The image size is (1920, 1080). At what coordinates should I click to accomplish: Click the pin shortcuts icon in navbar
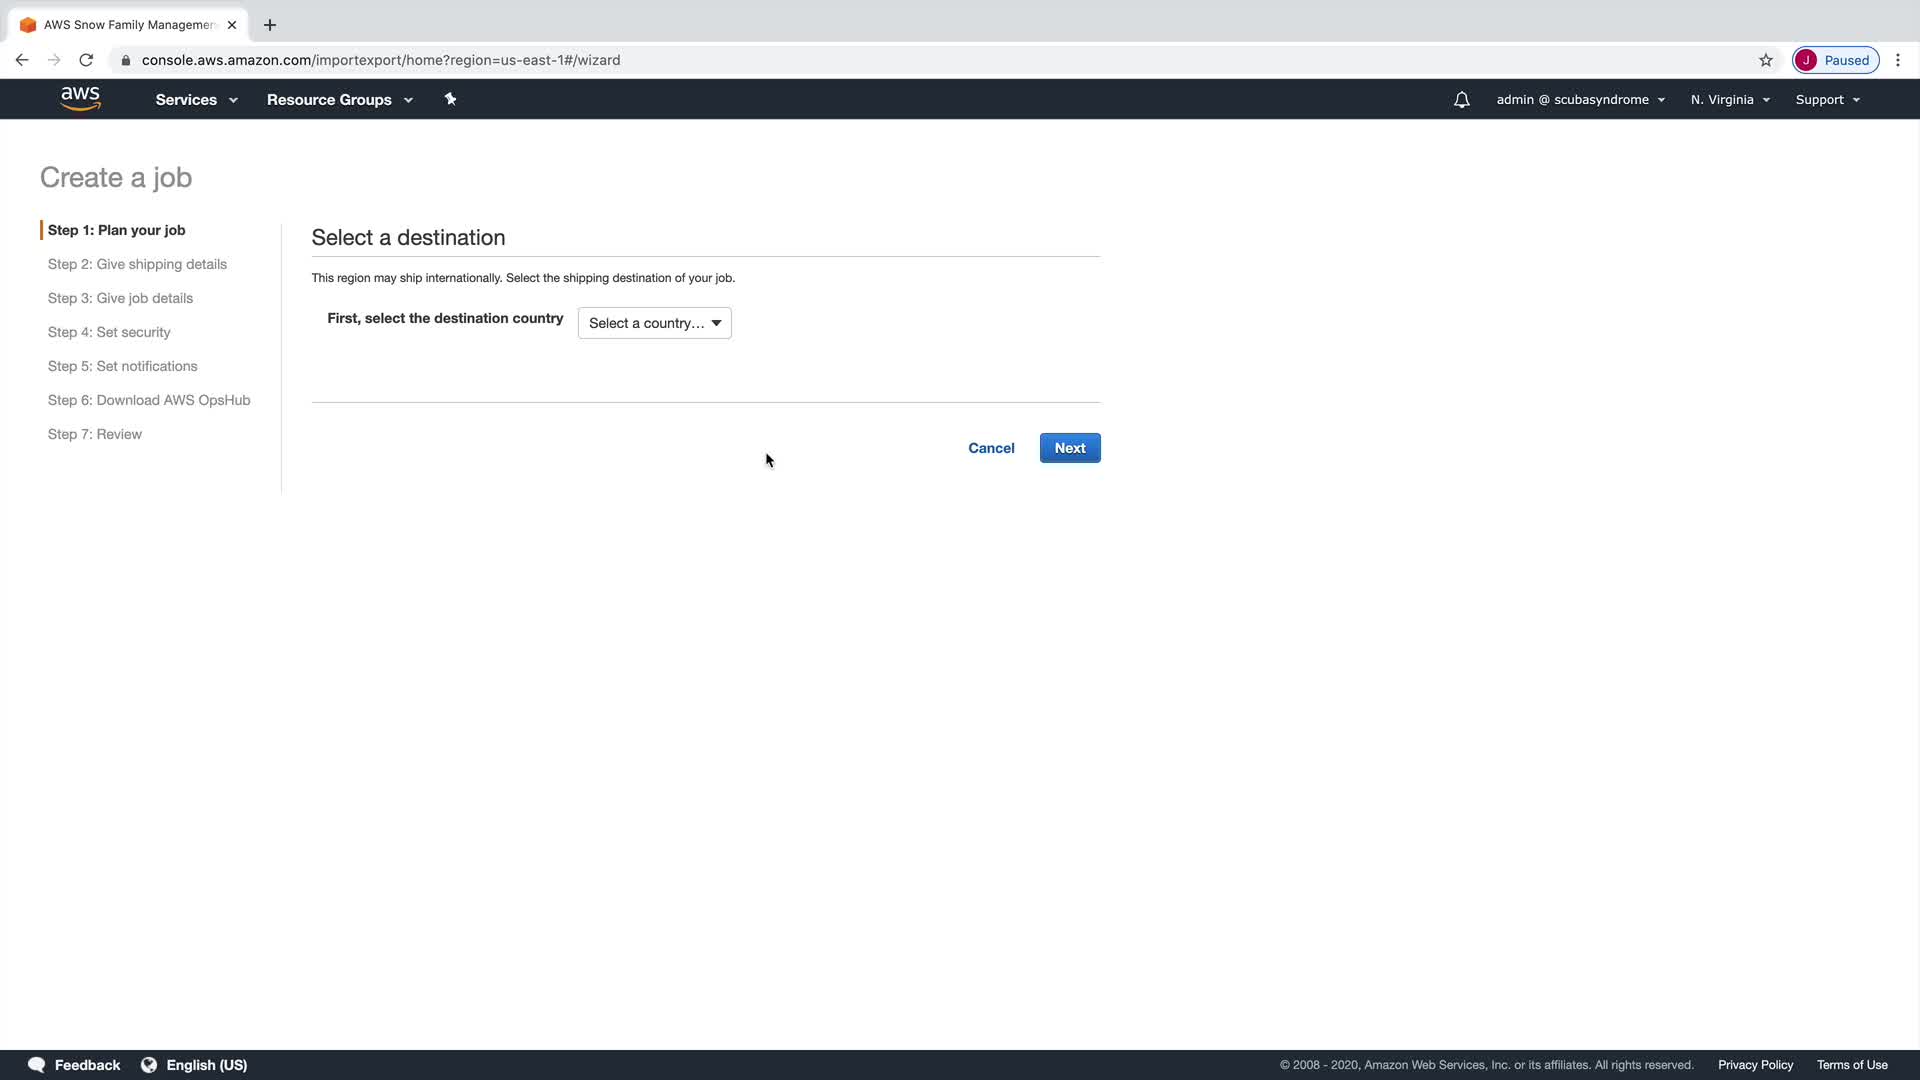[450, 99]
